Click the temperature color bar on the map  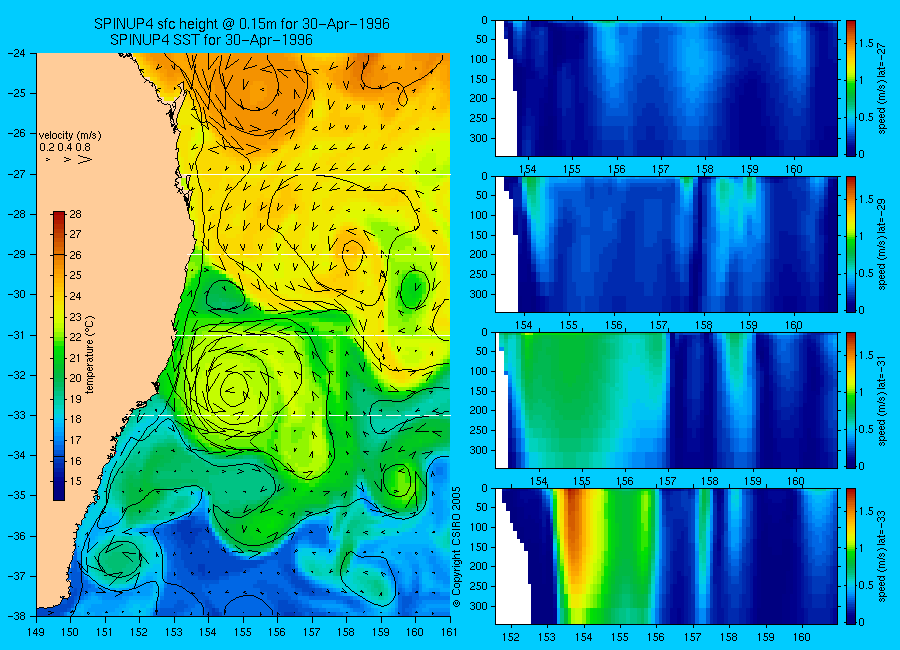point(59,356)
